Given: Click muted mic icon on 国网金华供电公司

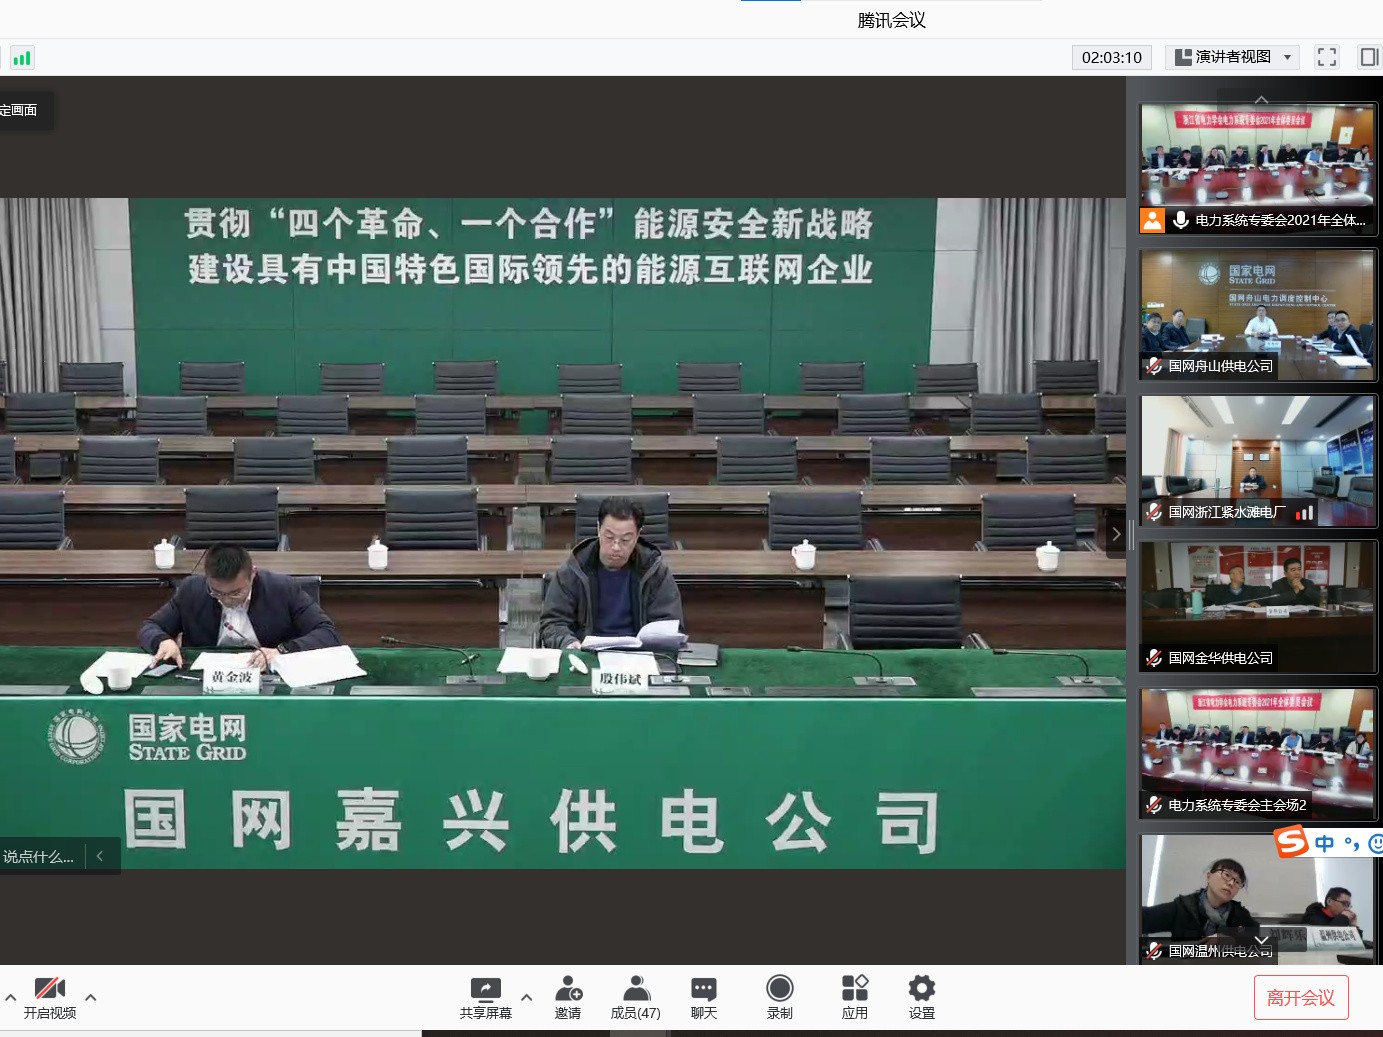Looking at the screenshot, I should coord(1154,658).
